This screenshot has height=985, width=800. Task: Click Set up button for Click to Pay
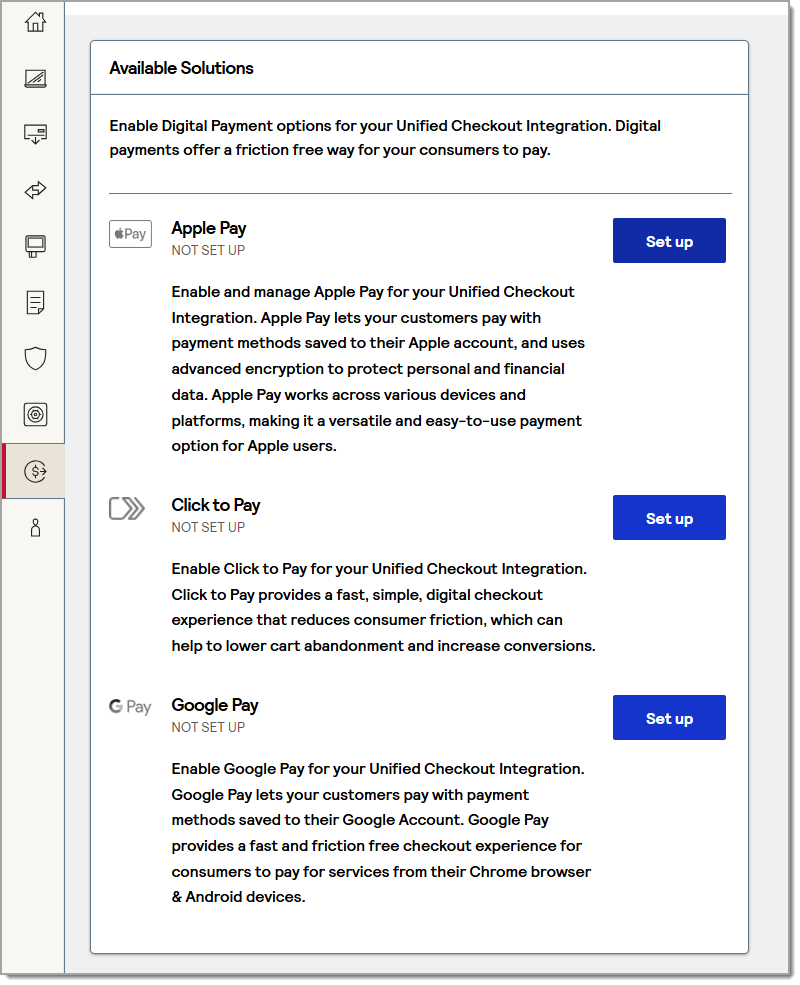669,518
